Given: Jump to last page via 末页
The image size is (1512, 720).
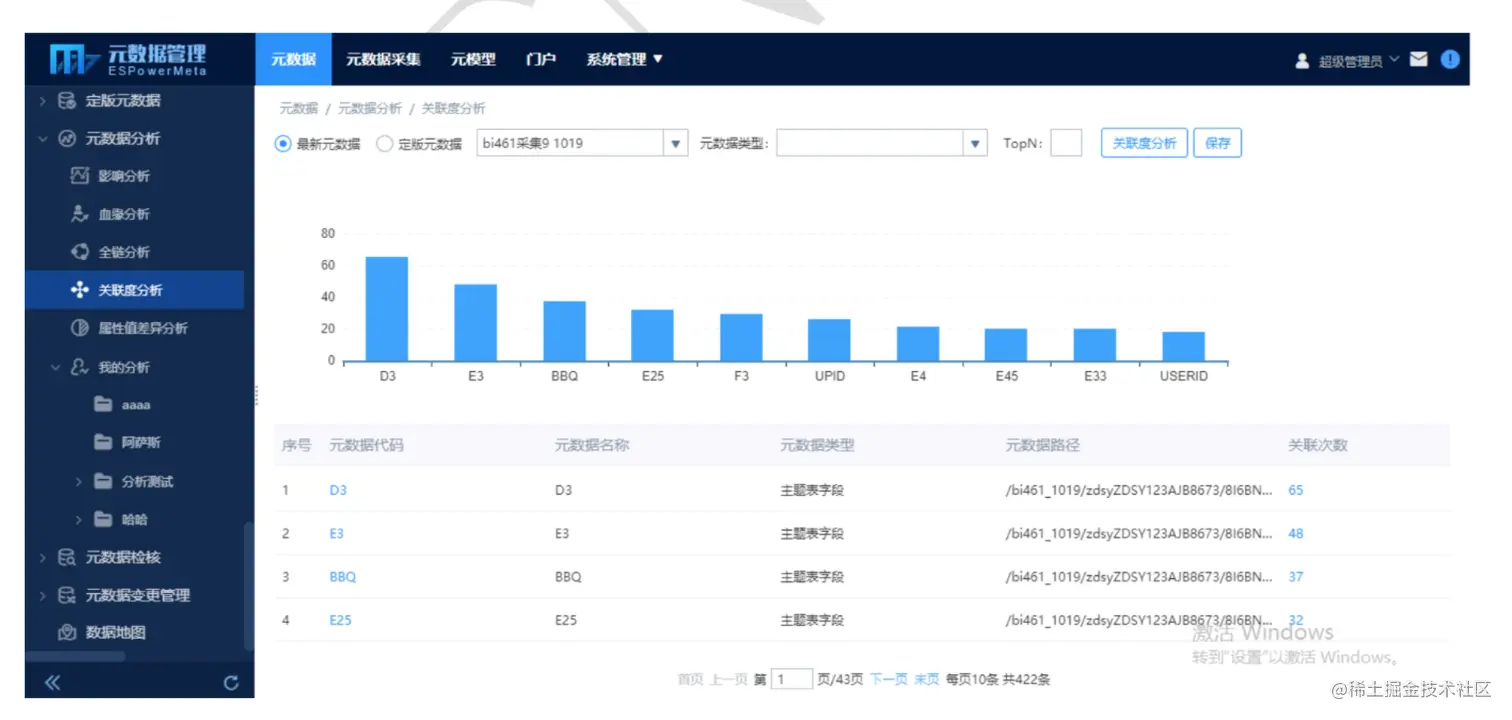Looking at the screenshot, I should click(x=927, y=680).
